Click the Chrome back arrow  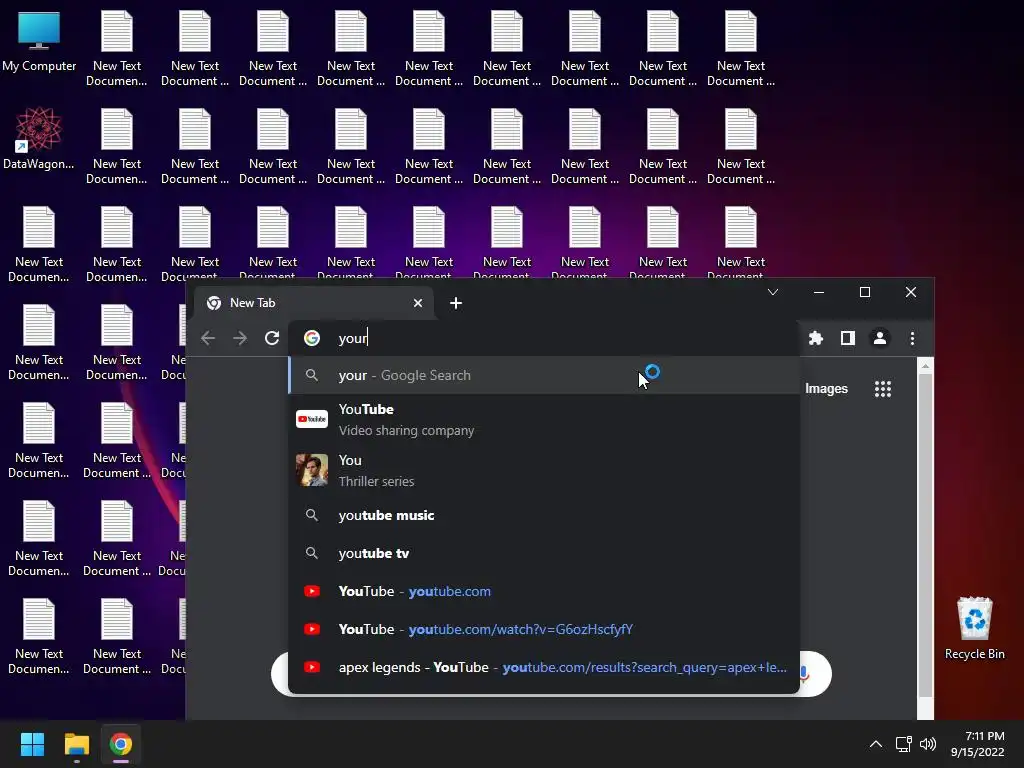click(208, 338)
